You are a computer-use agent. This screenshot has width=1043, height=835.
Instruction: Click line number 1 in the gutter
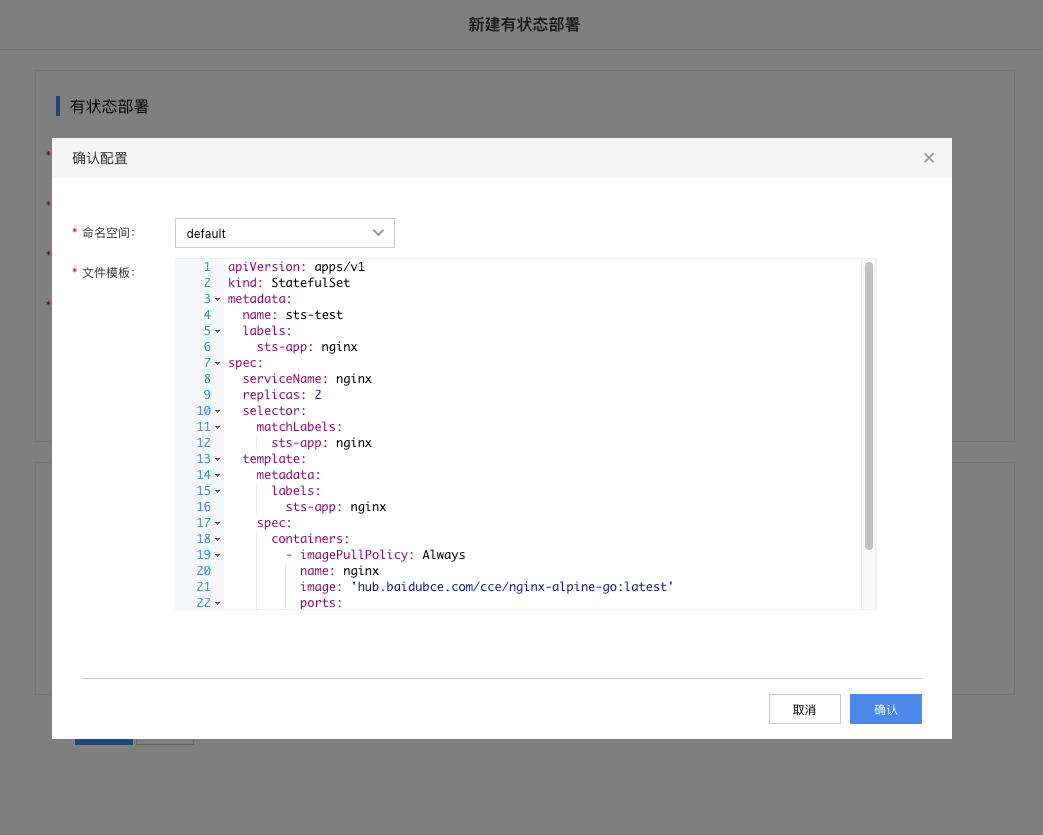coord(207,267)
